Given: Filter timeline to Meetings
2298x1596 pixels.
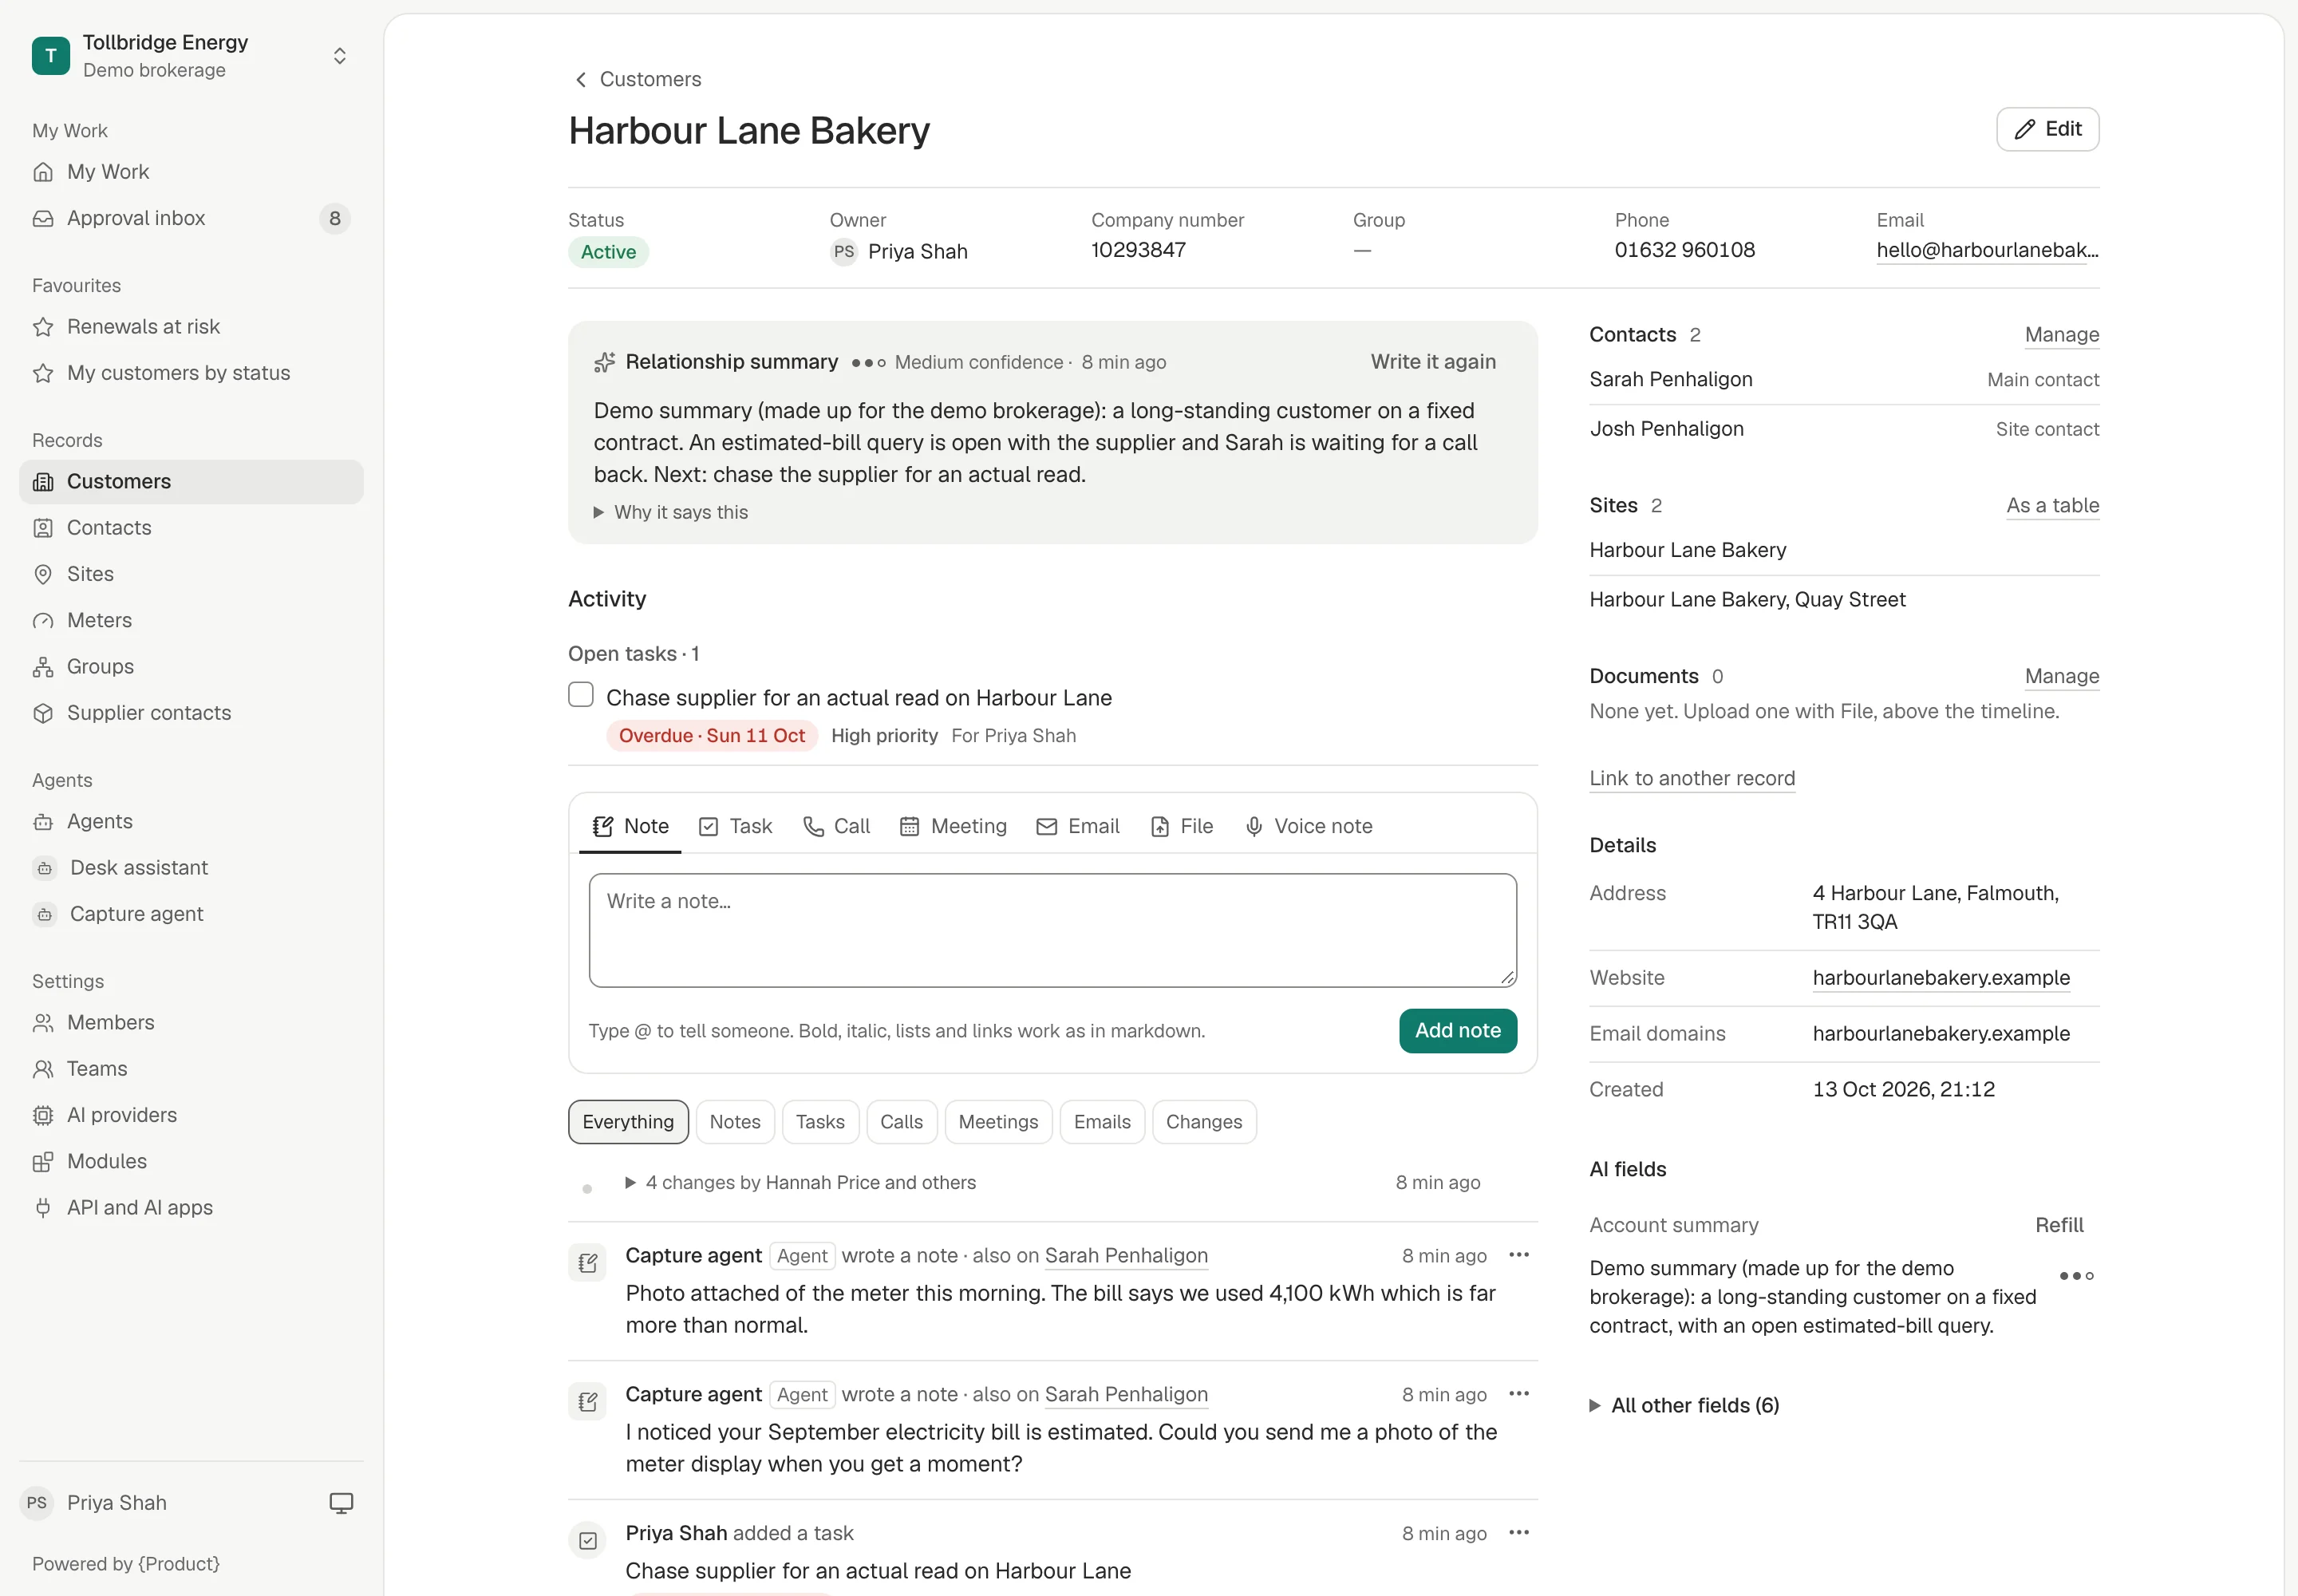Looking at the screenshot, I should click(x=998, y=1122).
